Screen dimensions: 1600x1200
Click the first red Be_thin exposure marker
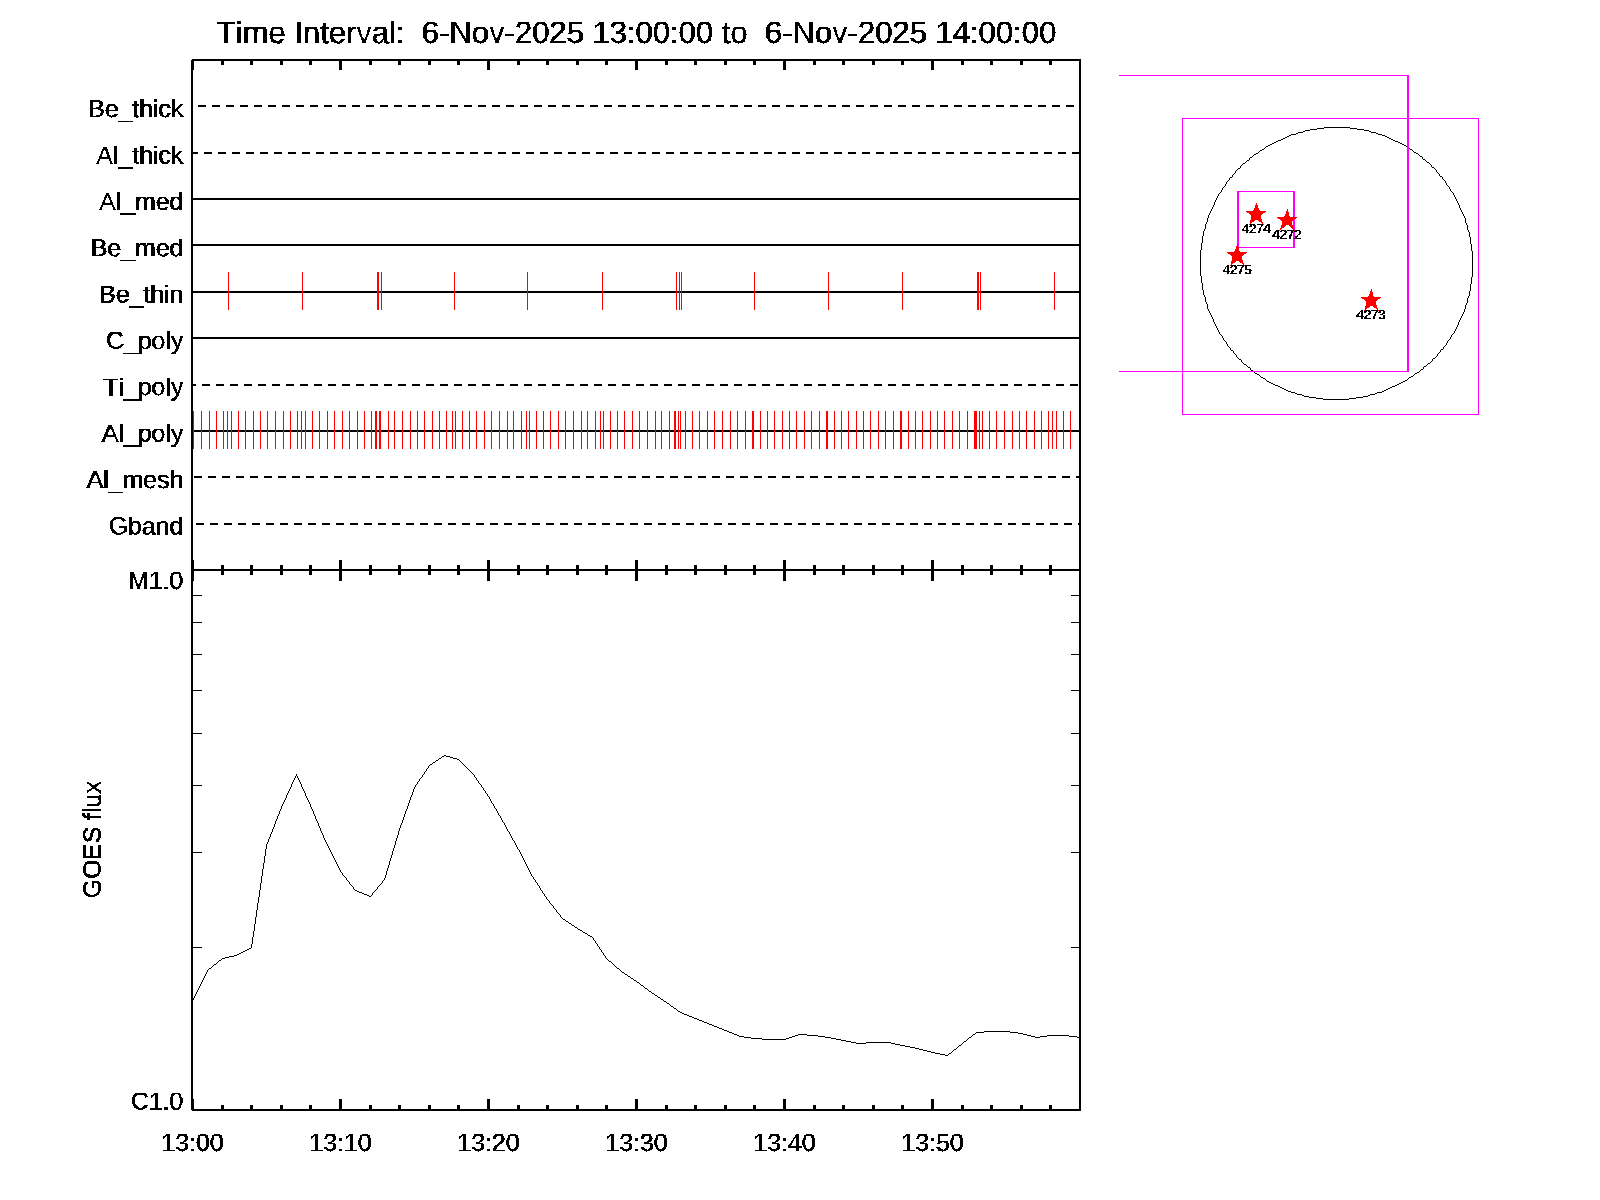228,291
